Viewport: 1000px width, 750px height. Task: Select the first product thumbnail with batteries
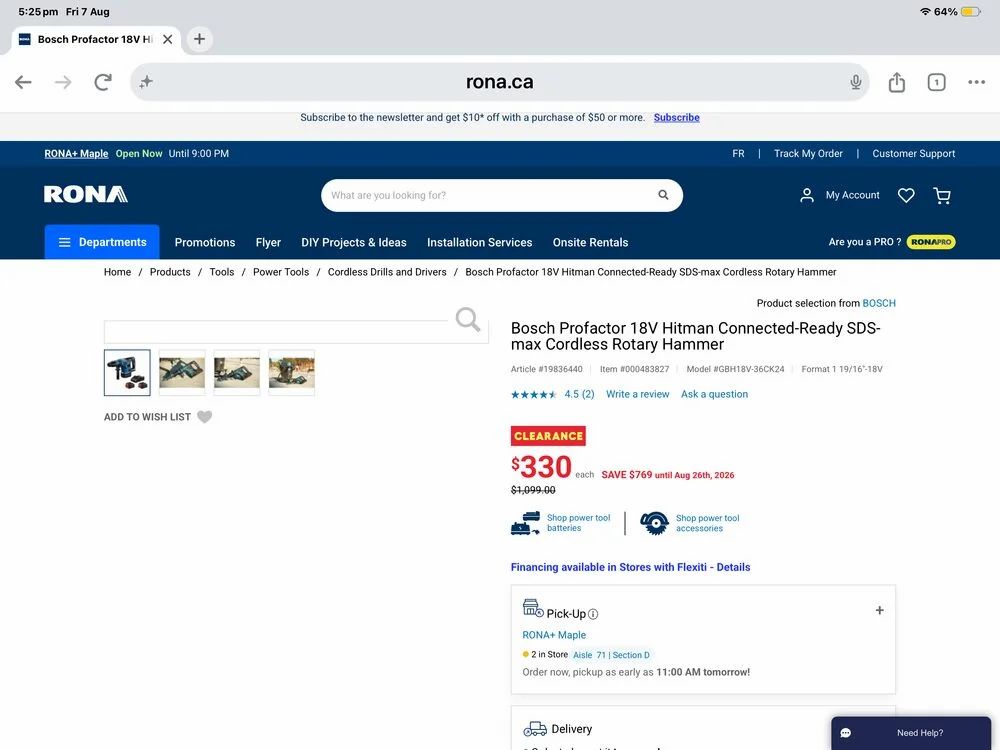coord(128,372)
